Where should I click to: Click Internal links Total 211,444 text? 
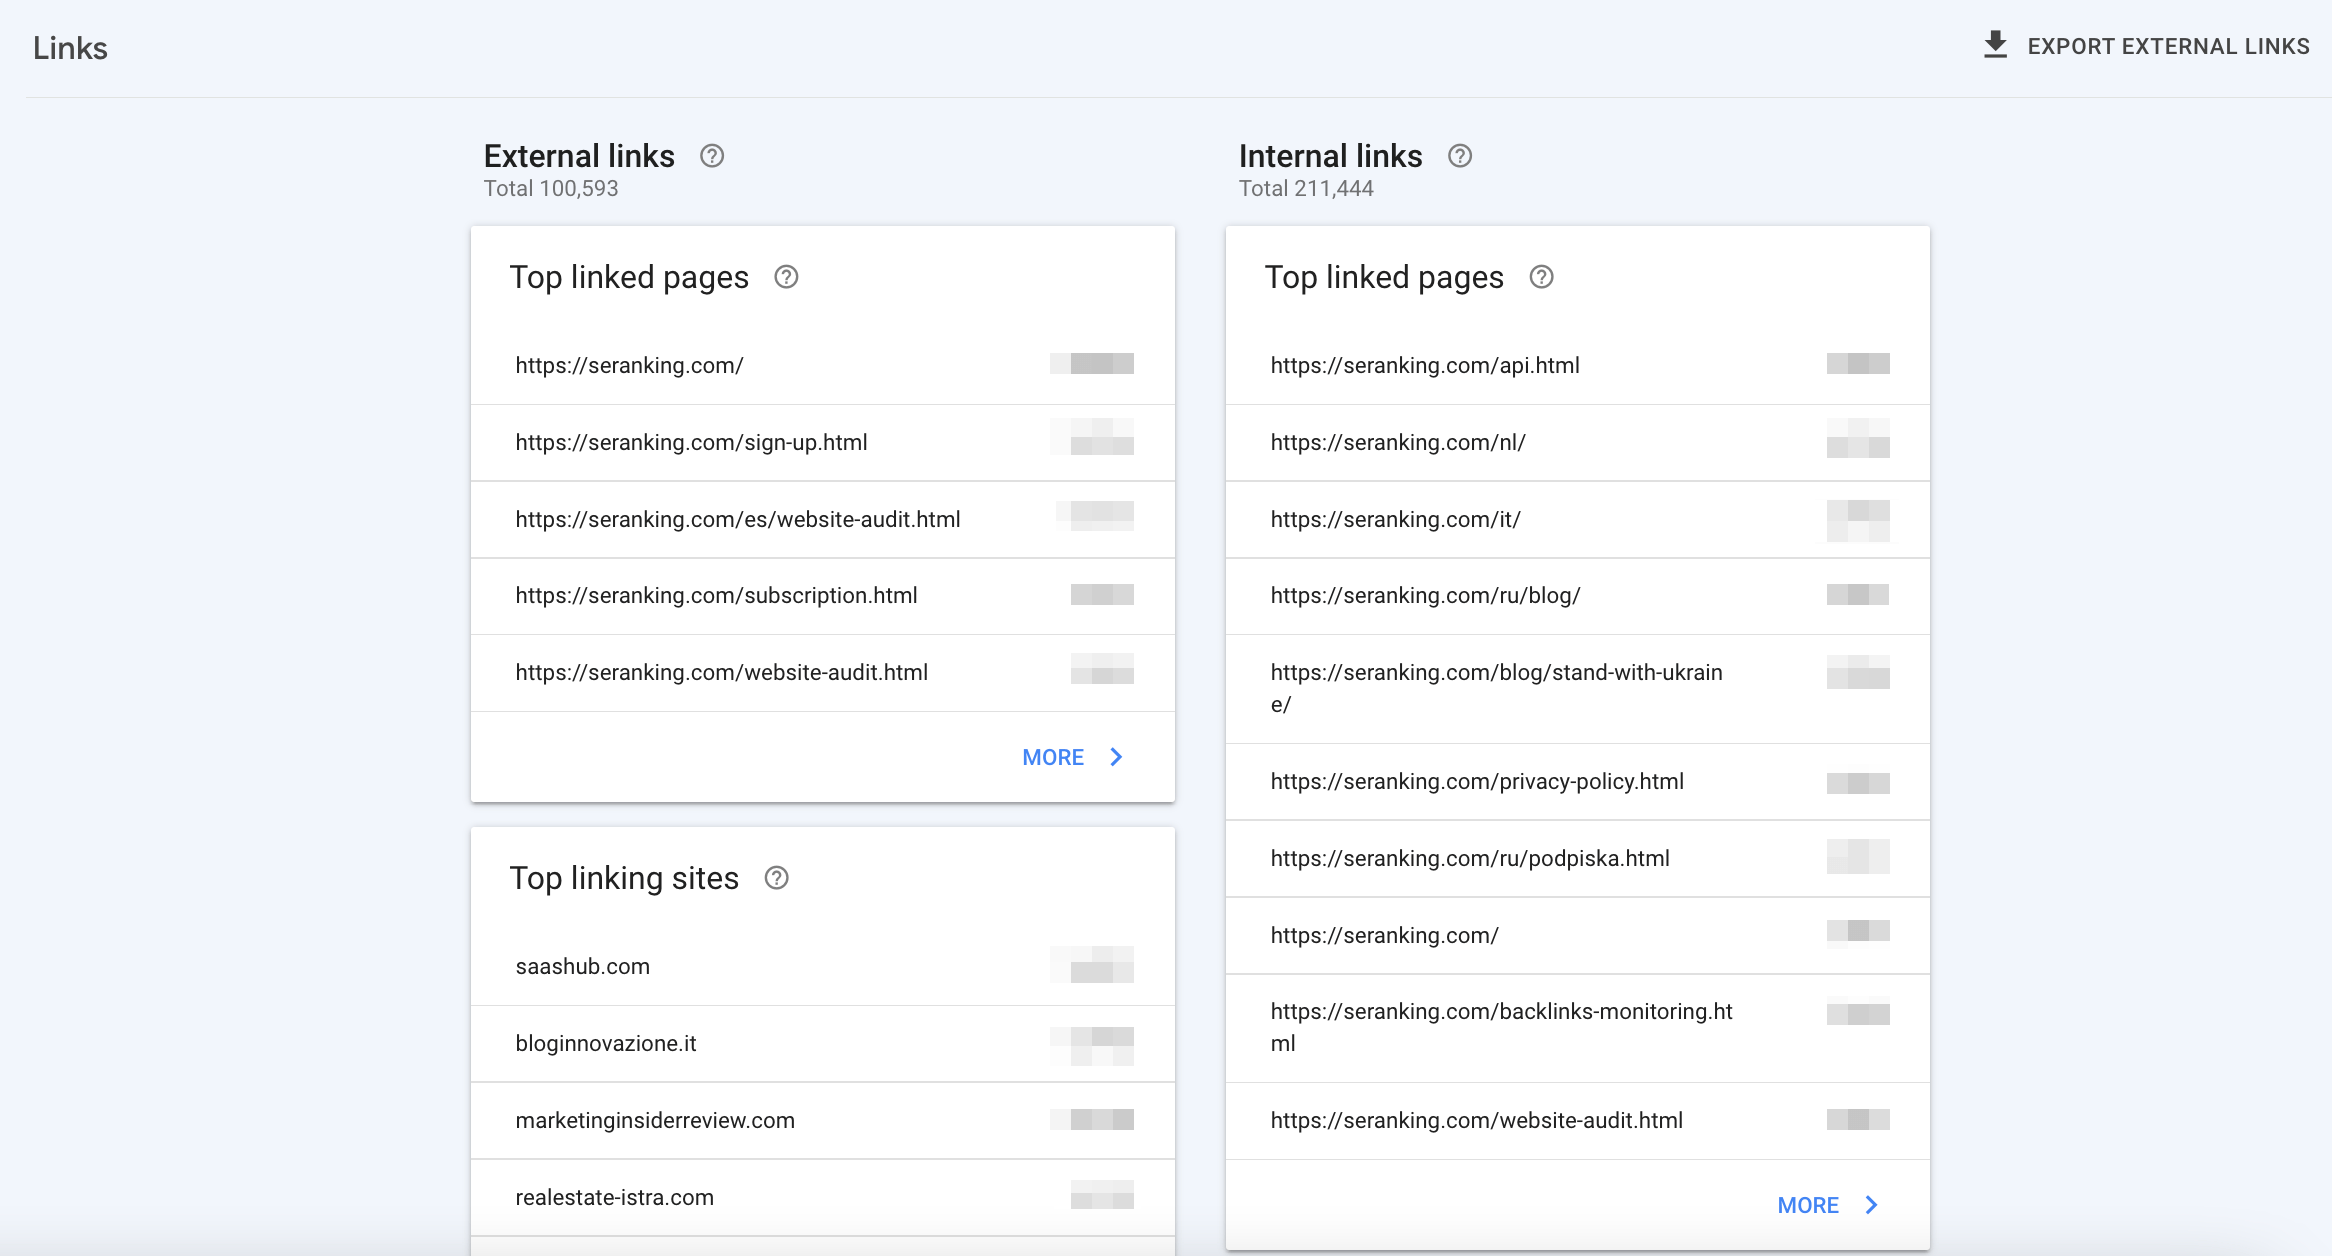point(1306,189)
